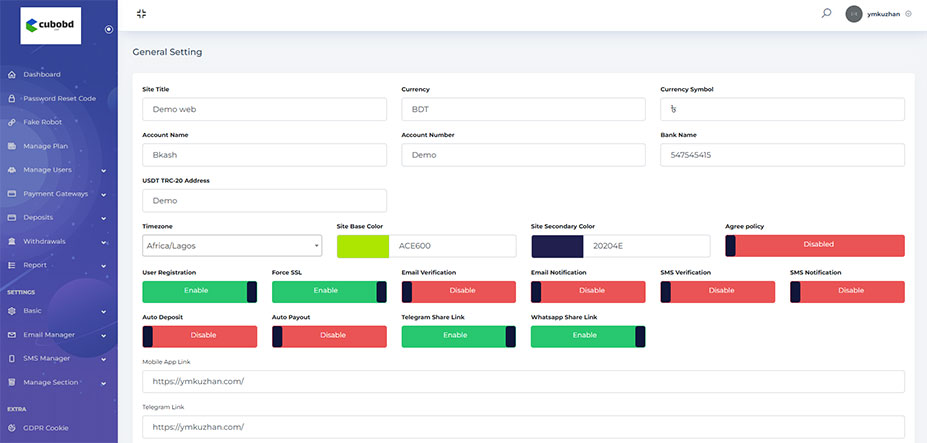Open GDPR Cookie in the sidebar
This screenshot has width=927, height=443.
pyautogui.click(x=45, y=428)
